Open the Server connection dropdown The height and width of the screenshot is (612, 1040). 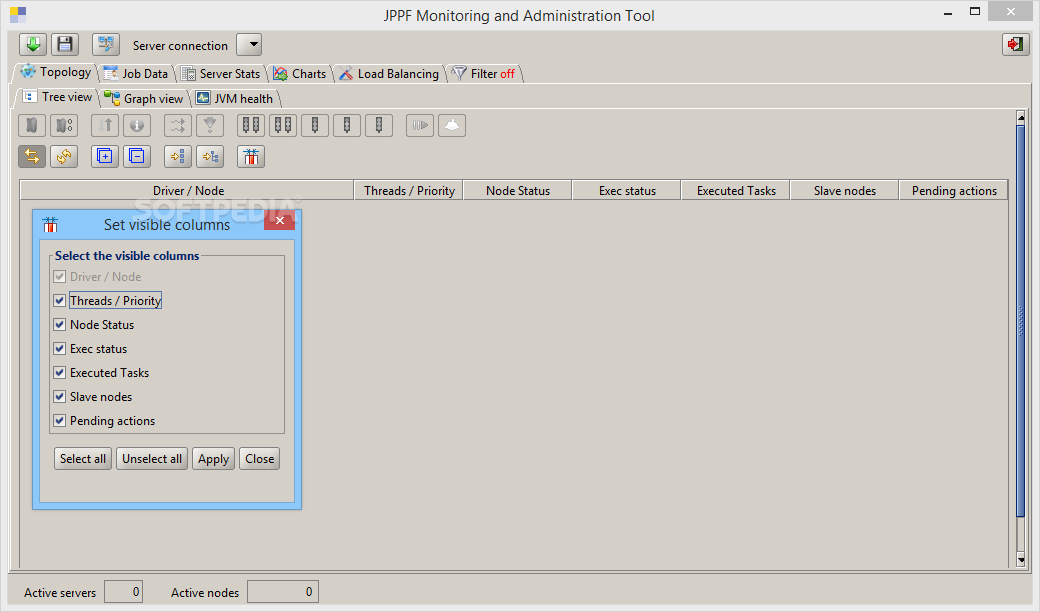[249, 44]
